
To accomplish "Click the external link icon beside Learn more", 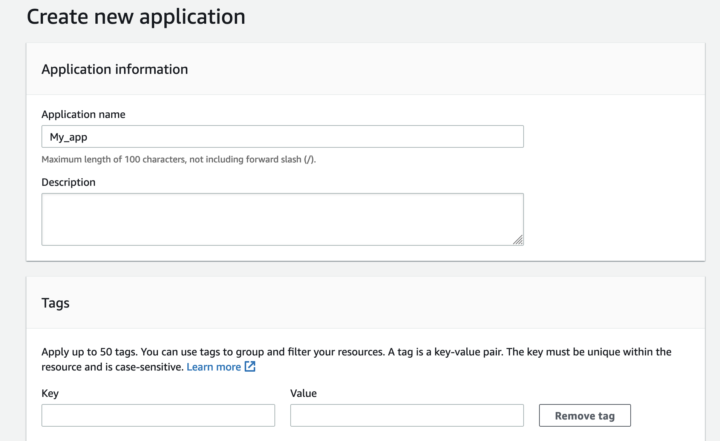I will (250, 367).
